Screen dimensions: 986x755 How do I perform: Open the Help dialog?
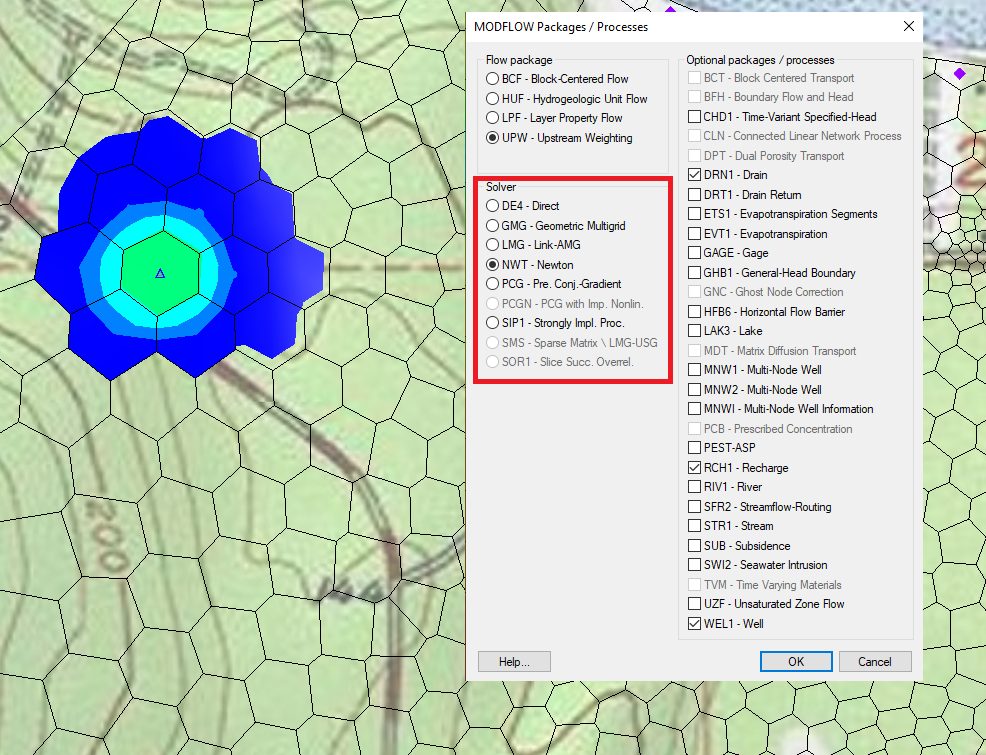513,661
